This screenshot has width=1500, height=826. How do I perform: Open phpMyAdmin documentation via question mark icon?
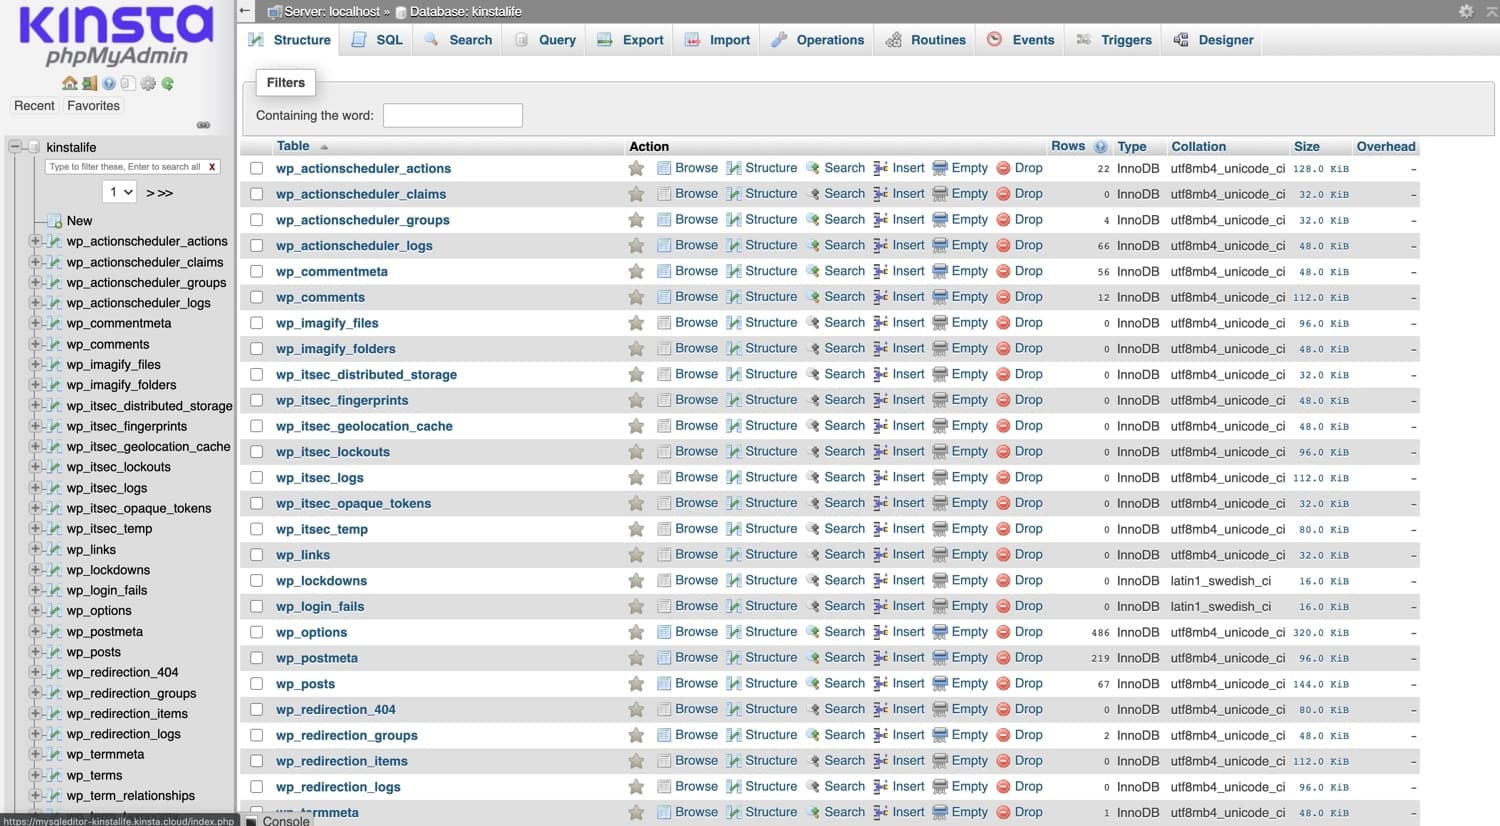(x=109, y=84)
